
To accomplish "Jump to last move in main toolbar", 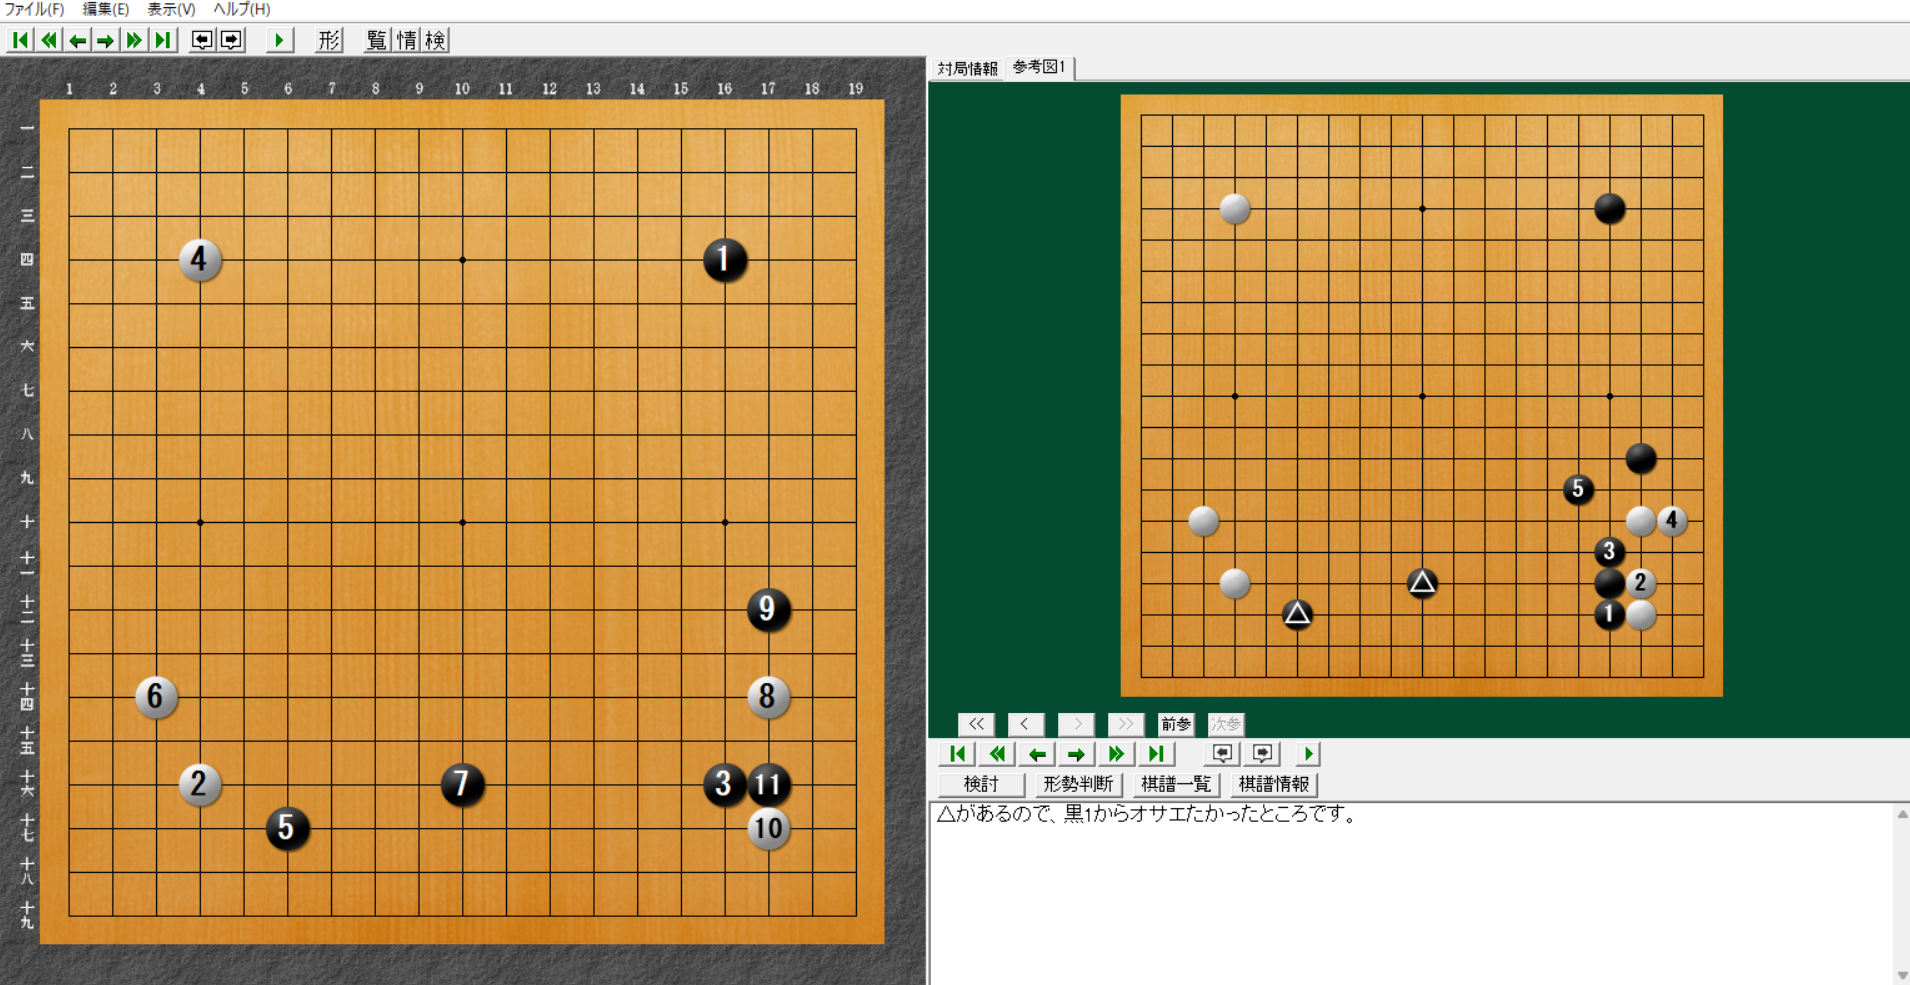I will (x=163, y=40).
